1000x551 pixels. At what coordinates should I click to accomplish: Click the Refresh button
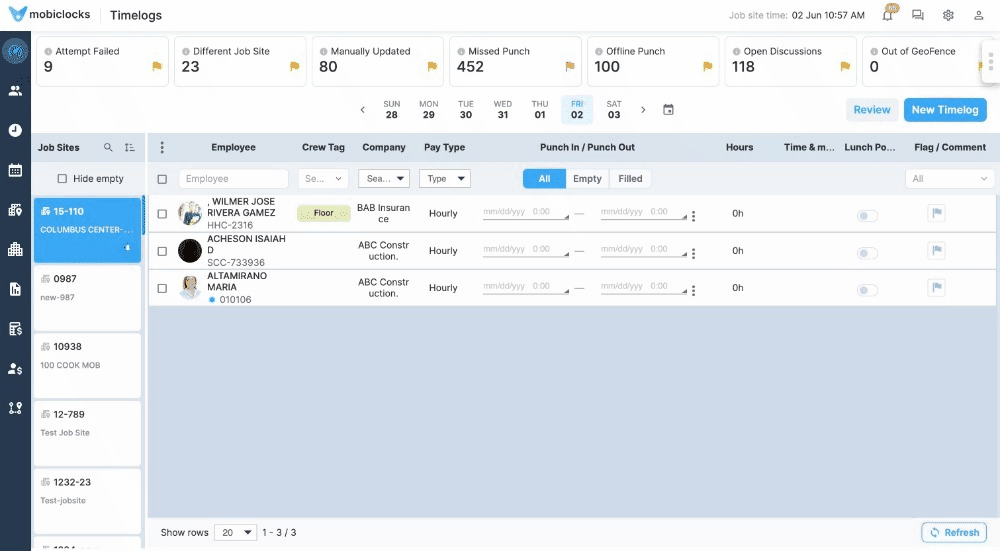pos(954,533)
